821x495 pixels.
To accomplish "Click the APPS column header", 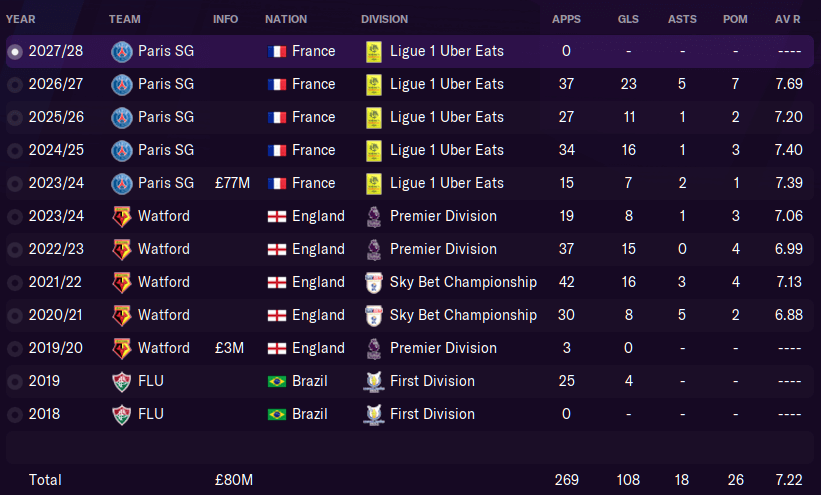I will click(x=566, y=19).
